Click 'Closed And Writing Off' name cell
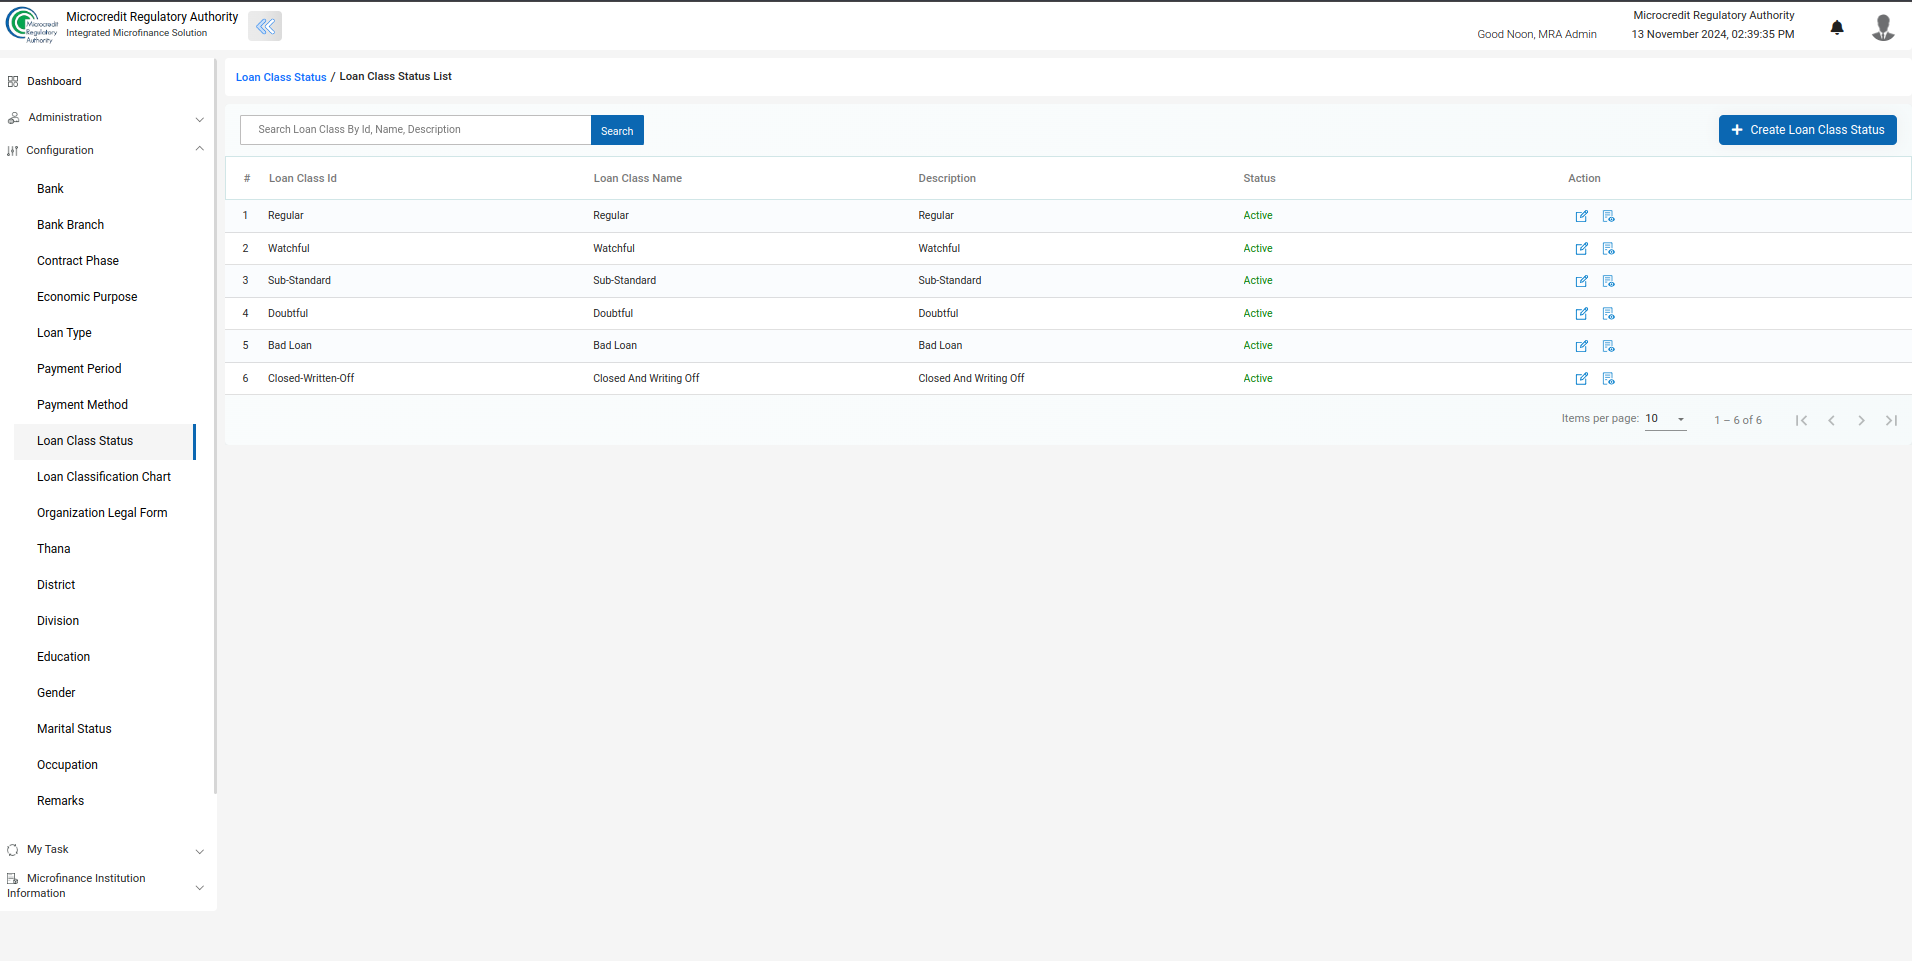 coord(646,378)
